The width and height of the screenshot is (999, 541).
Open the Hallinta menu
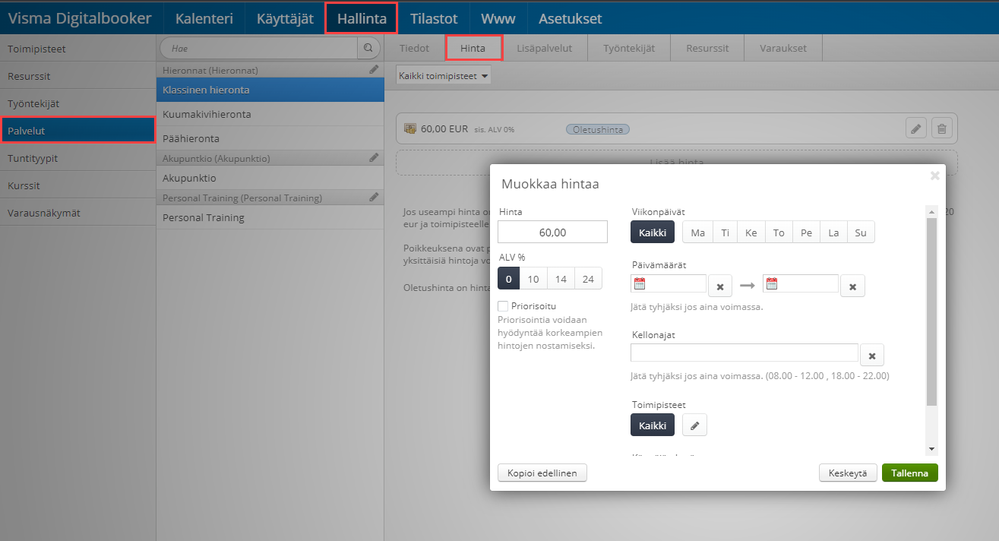click(361, 18)
